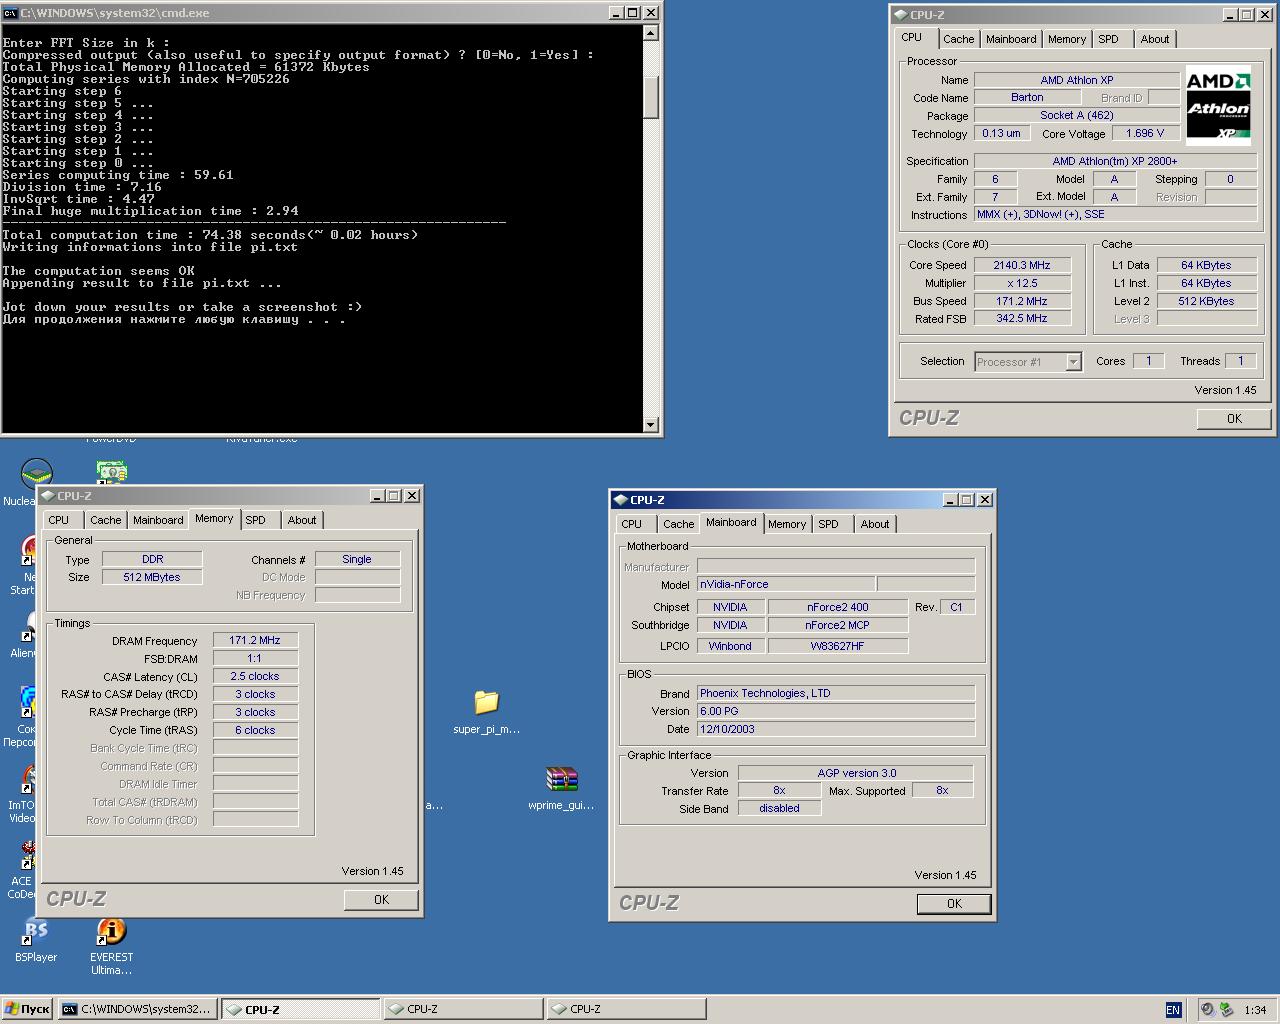The image size is (1280, 1024).
Task: Click the Core Voltage value 1.696 V
Action: point(1145,133)
